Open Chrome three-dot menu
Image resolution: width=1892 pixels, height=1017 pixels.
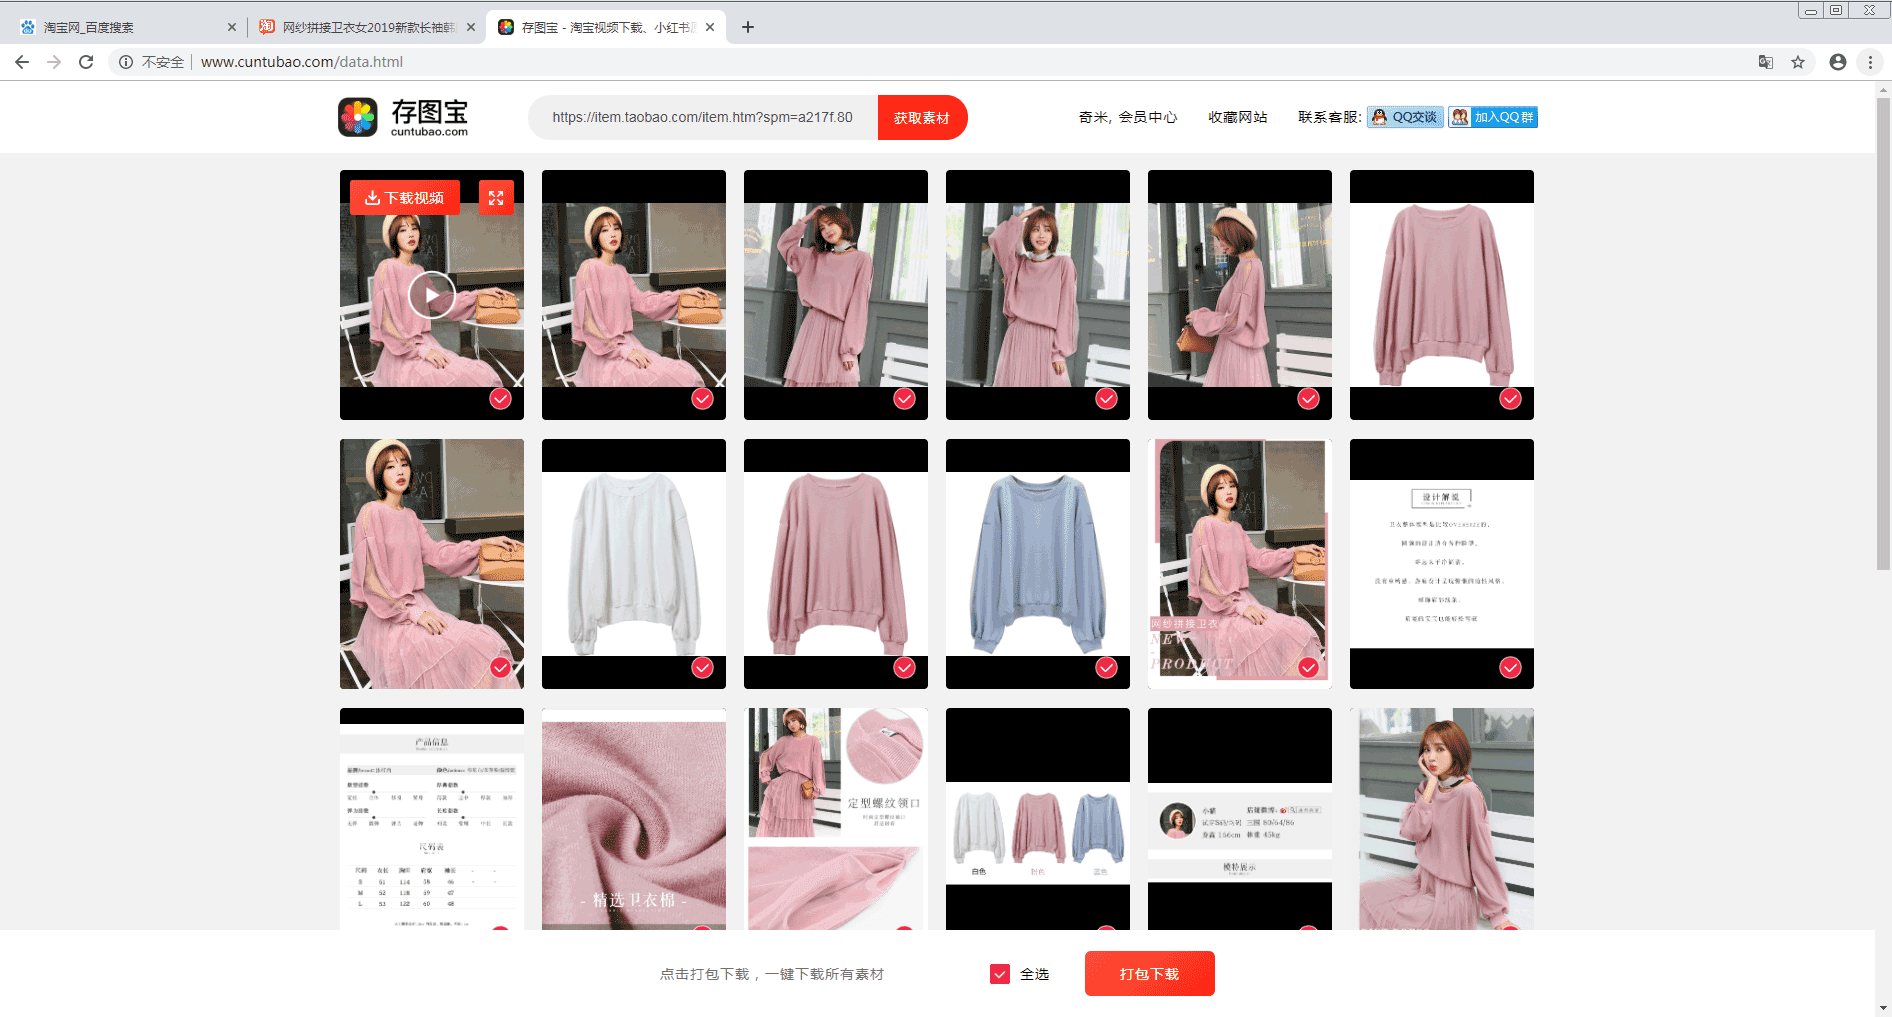(1870, 62)
